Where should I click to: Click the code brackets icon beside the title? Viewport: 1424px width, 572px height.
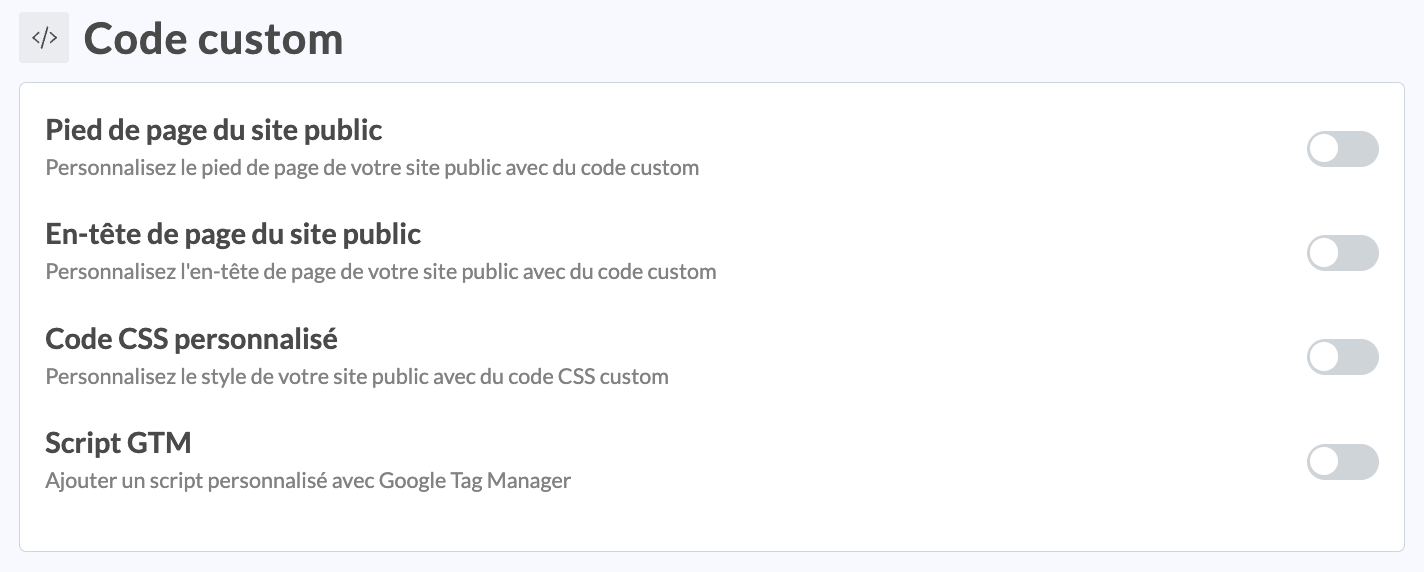click(x=44, y=38)
